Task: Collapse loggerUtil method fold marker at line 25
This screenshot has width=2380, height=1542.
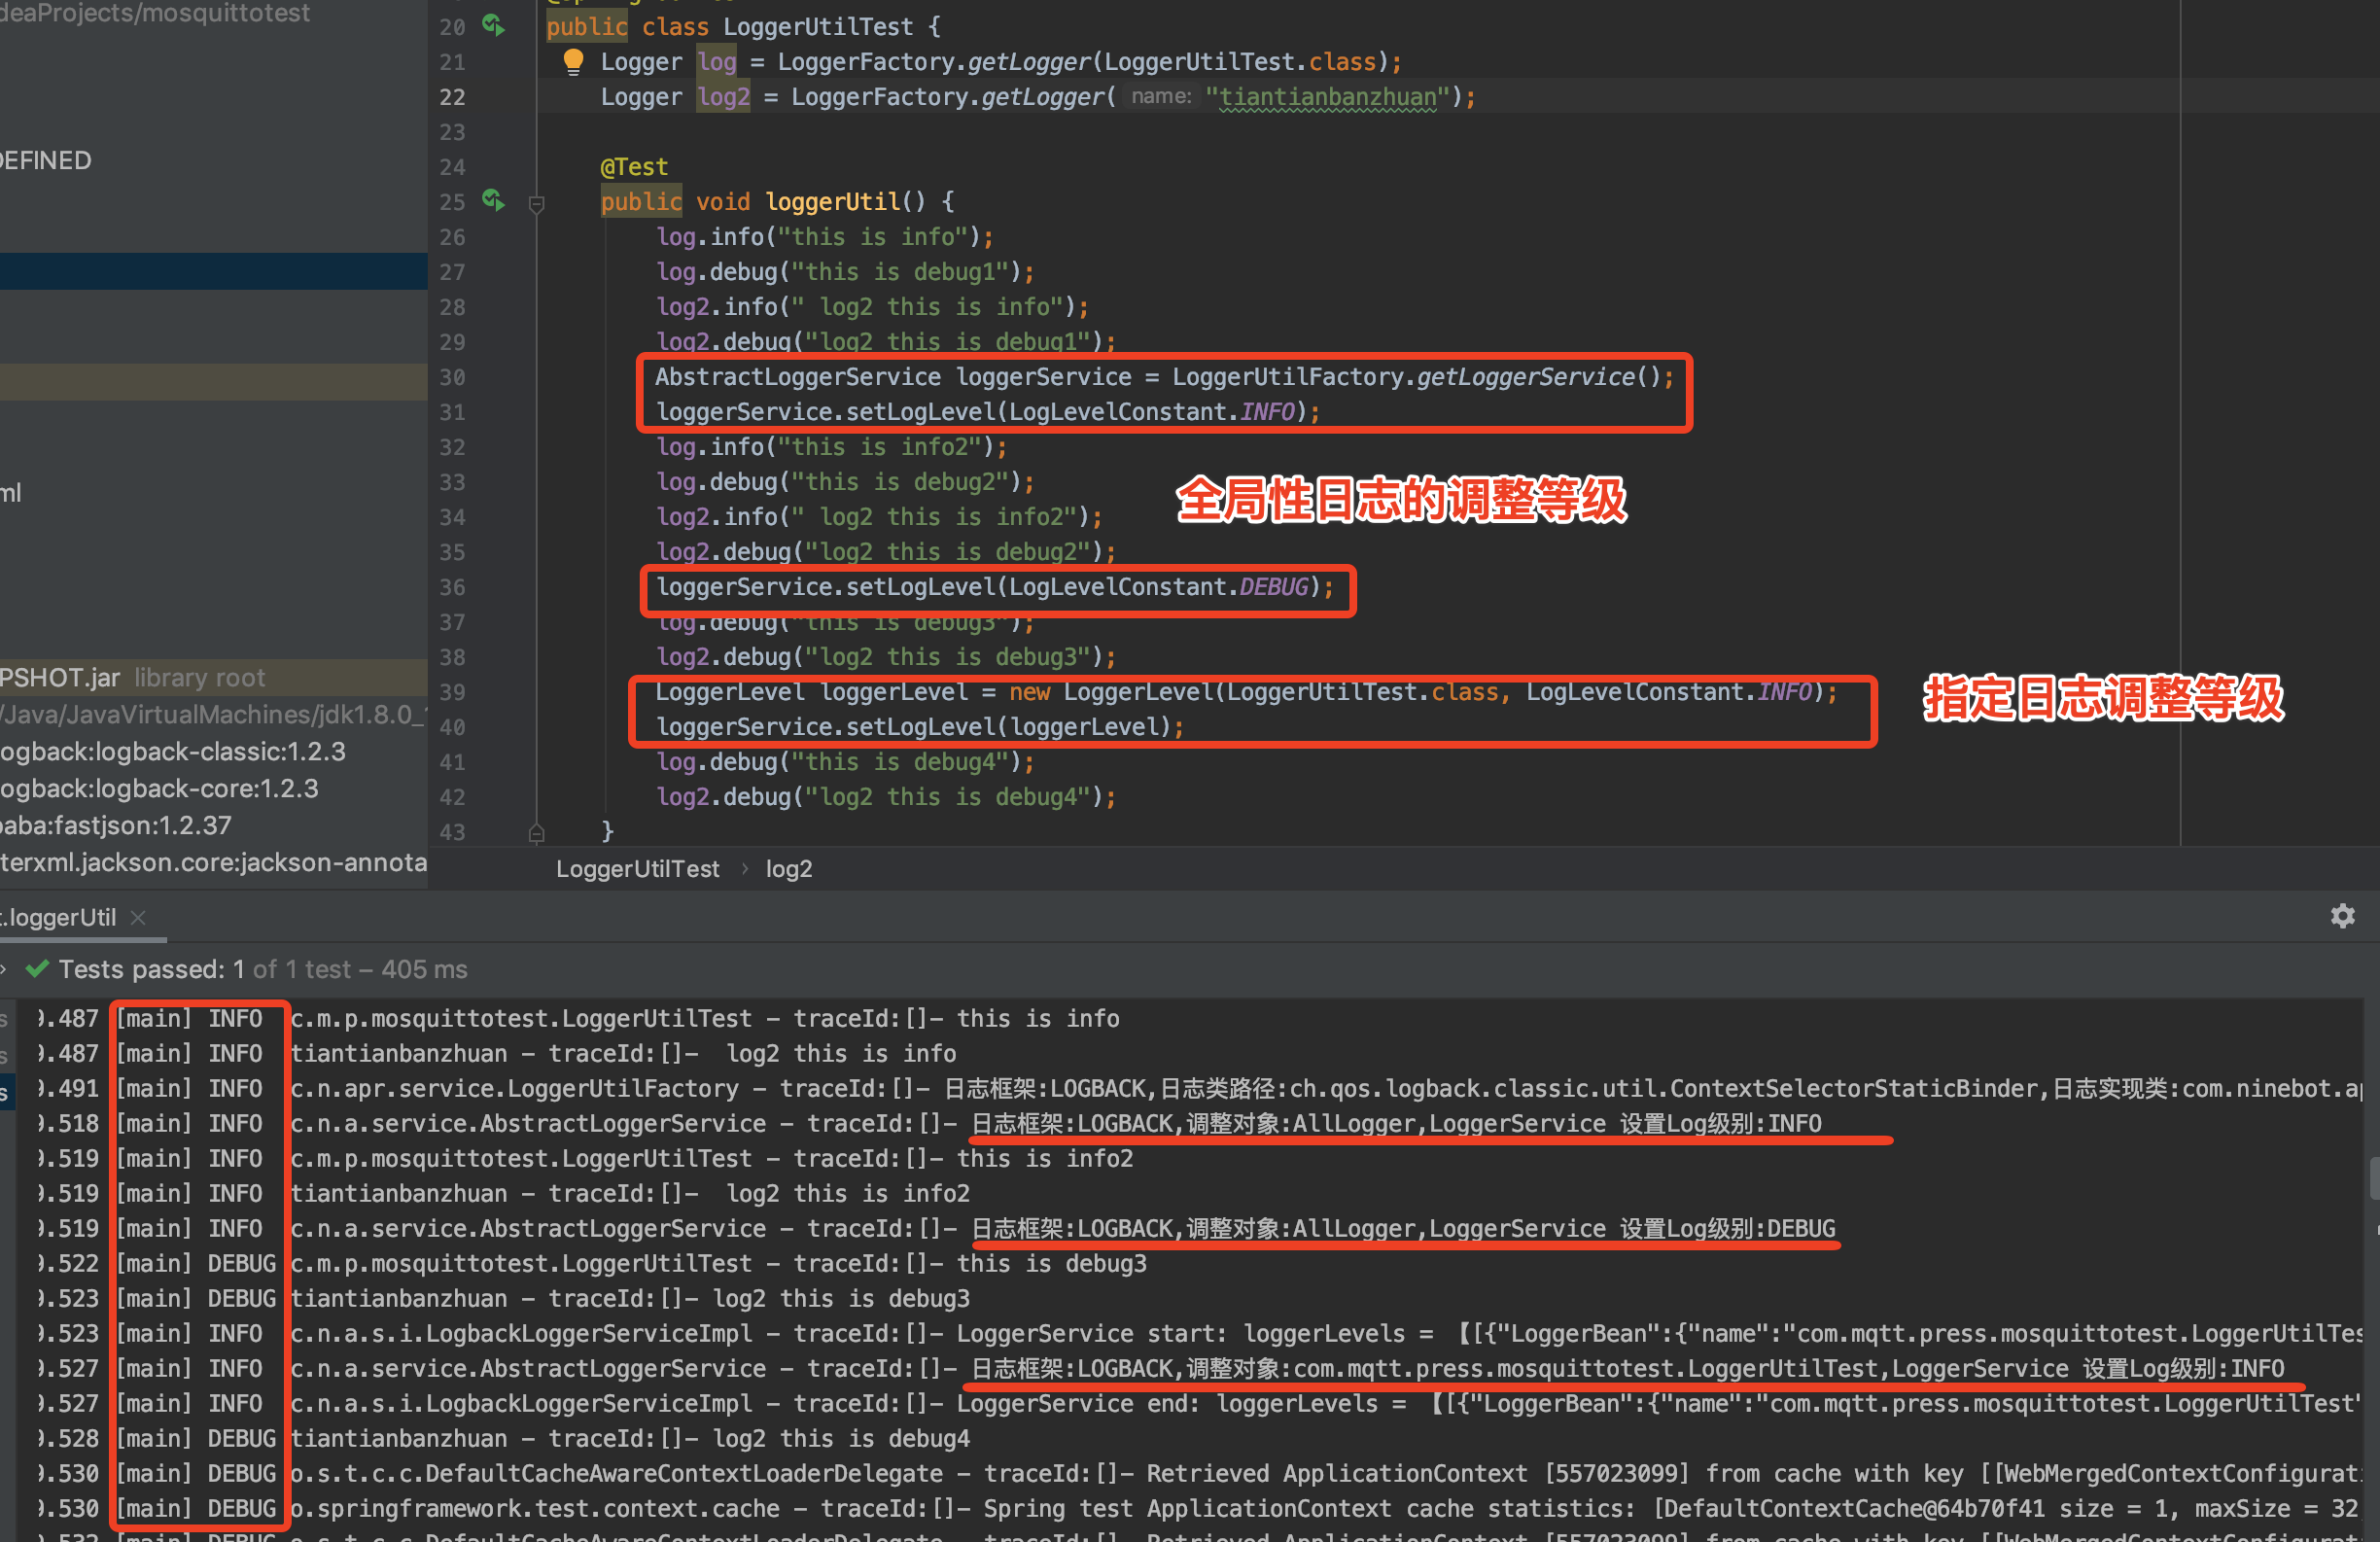Action: coord(536,204)
